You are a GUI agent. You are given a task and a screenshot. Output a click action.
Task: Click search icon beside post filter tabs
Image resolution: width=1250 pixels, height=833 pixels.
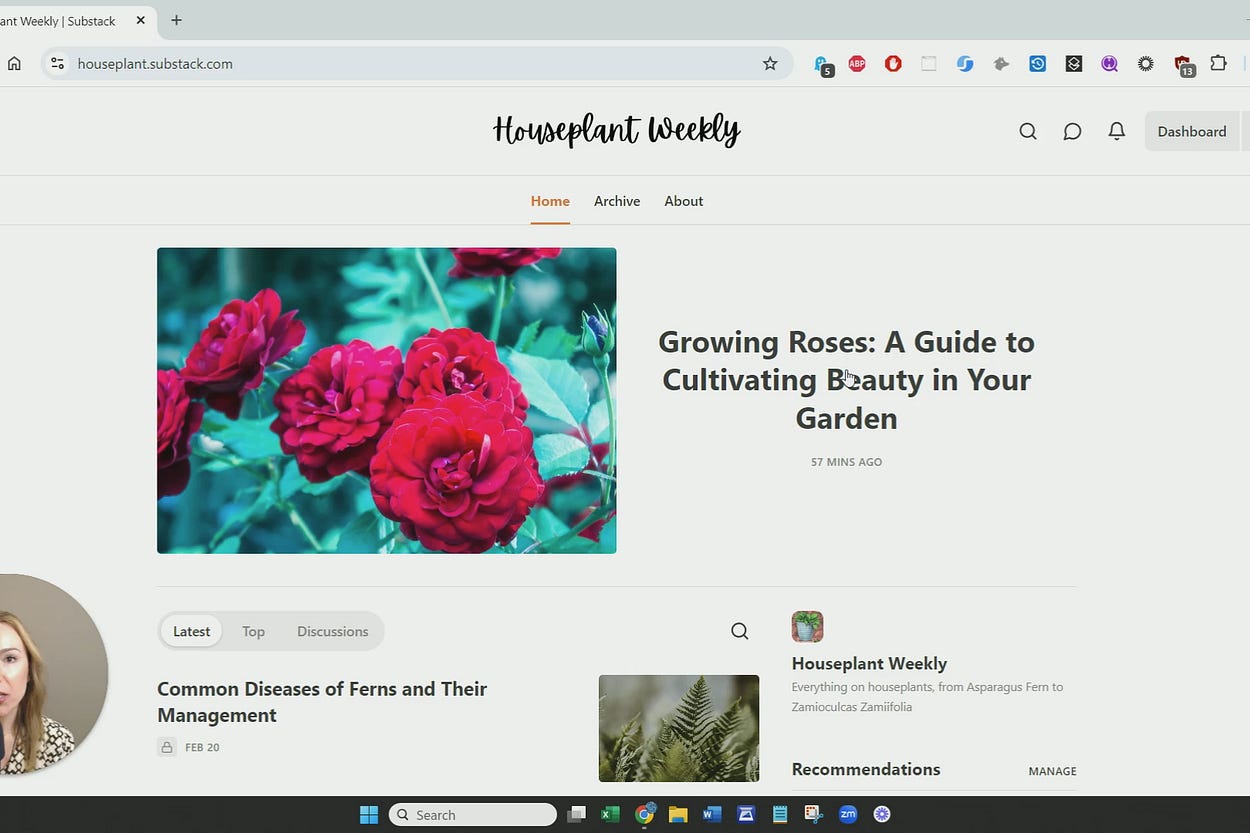739,631
